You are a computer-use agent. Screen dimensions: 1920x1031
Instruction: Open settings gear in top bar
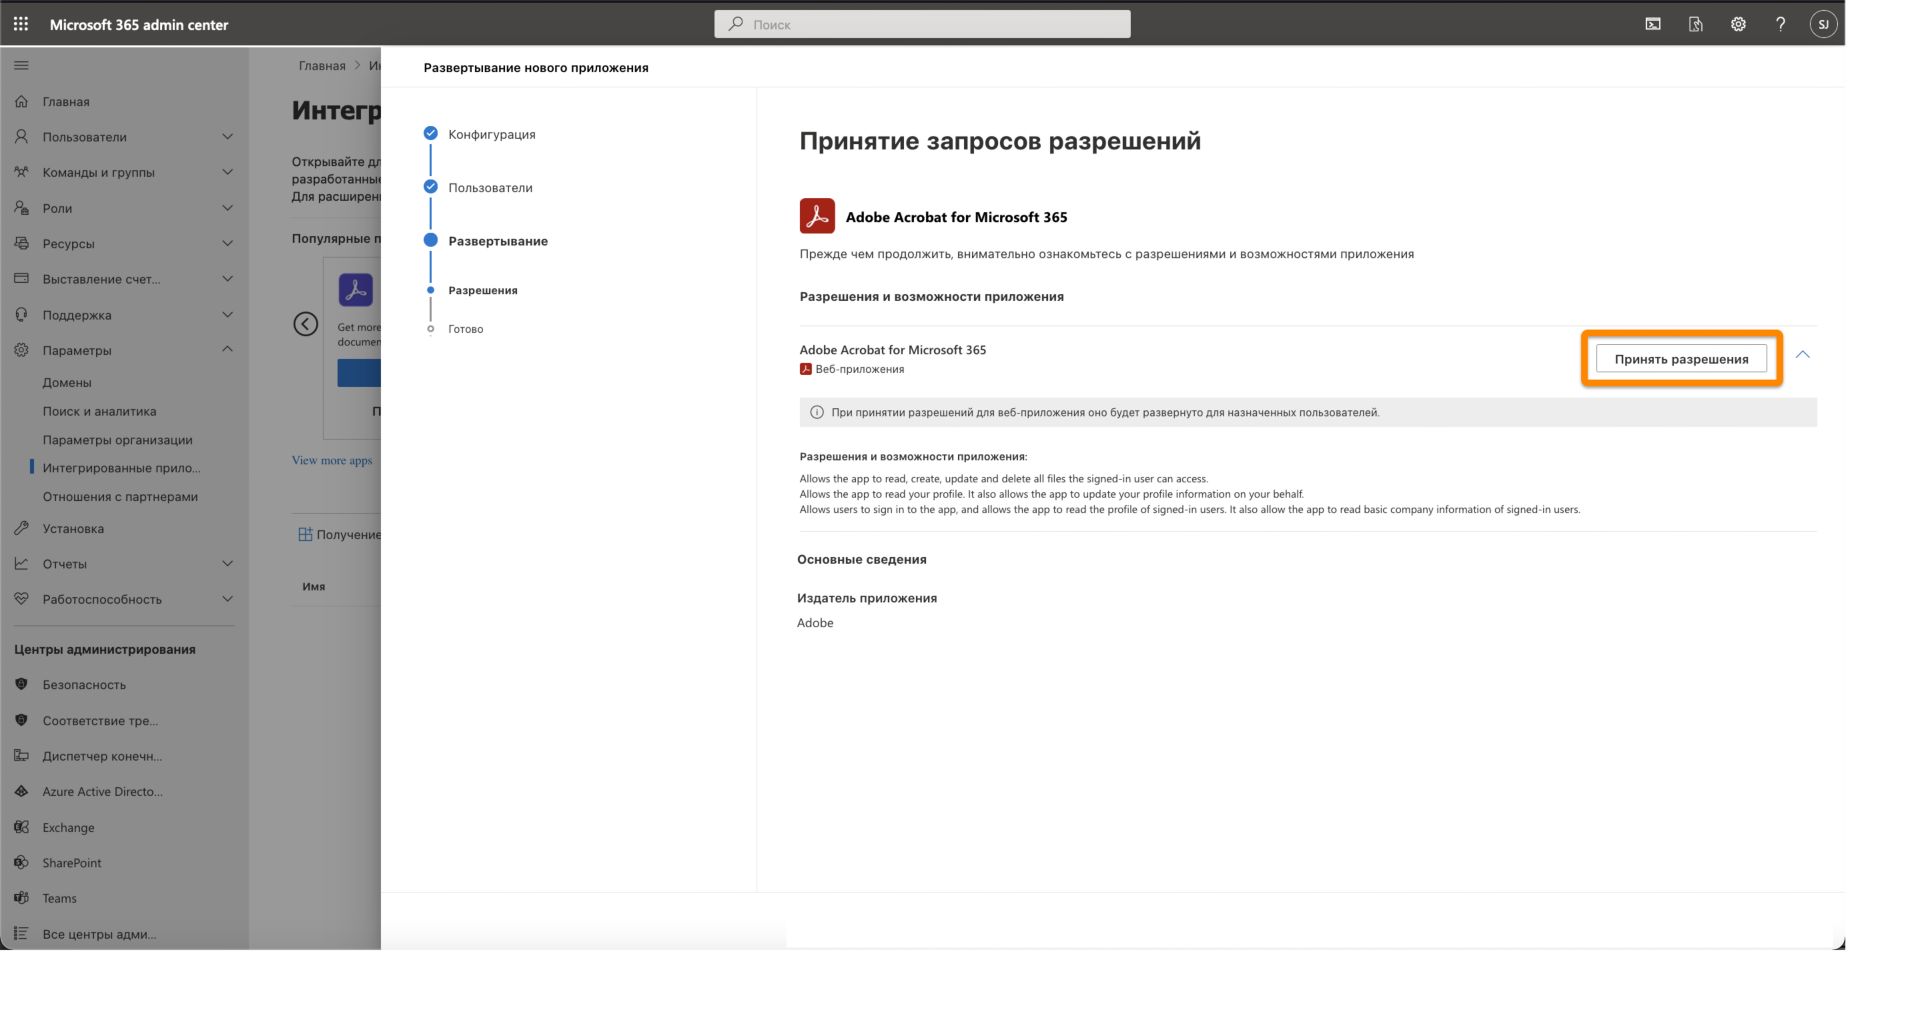pyautogui.click(x=1738, y=24)
